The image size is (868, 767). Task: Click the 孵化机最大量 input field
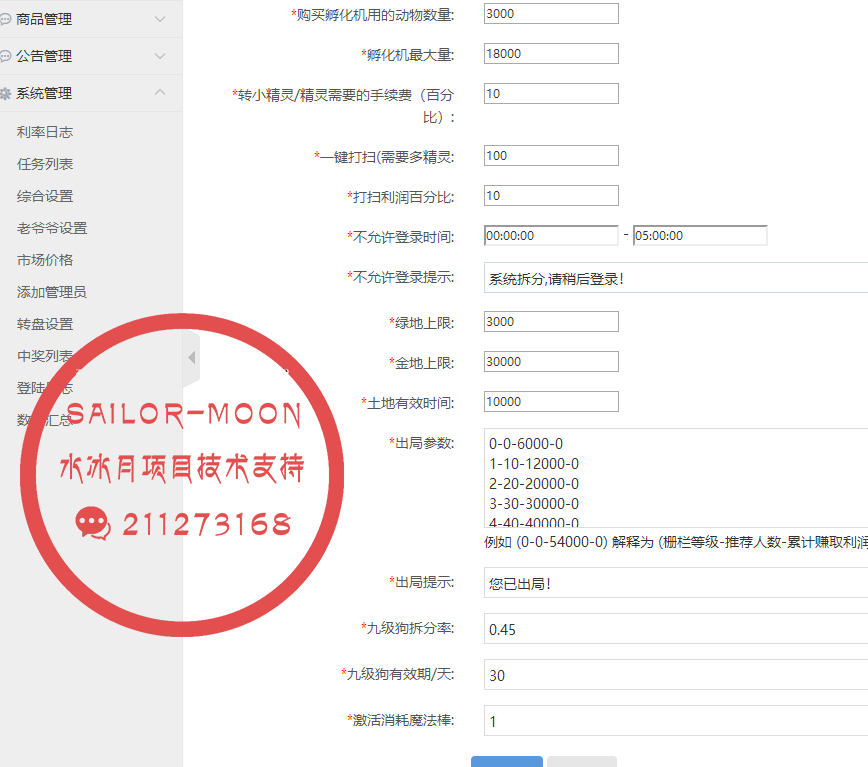point(550,53)
